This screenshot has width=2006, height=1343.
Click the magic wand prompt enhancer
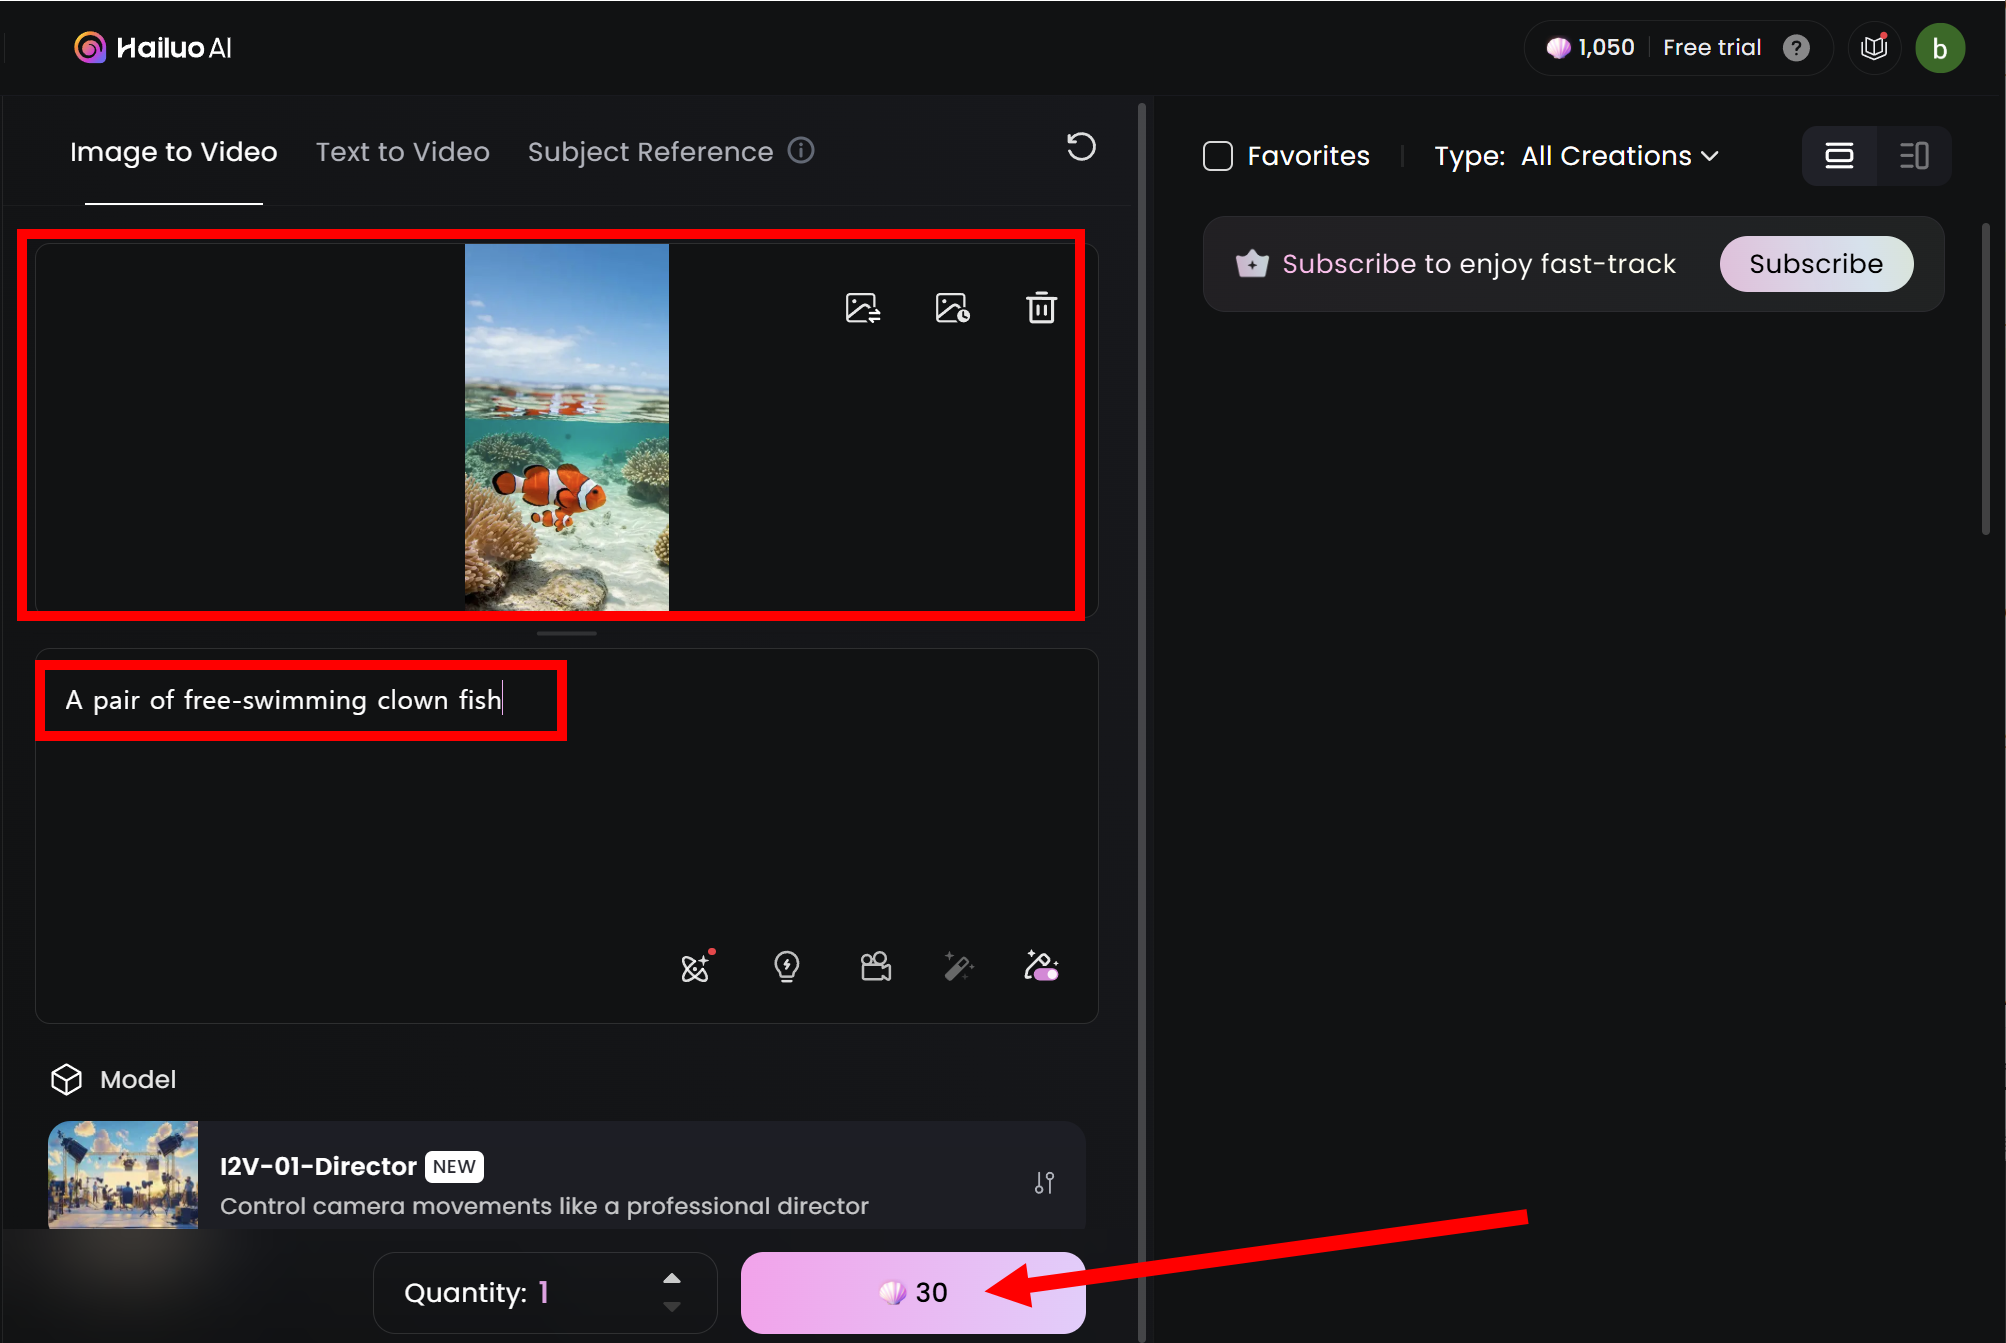click(x=958, y=966)
